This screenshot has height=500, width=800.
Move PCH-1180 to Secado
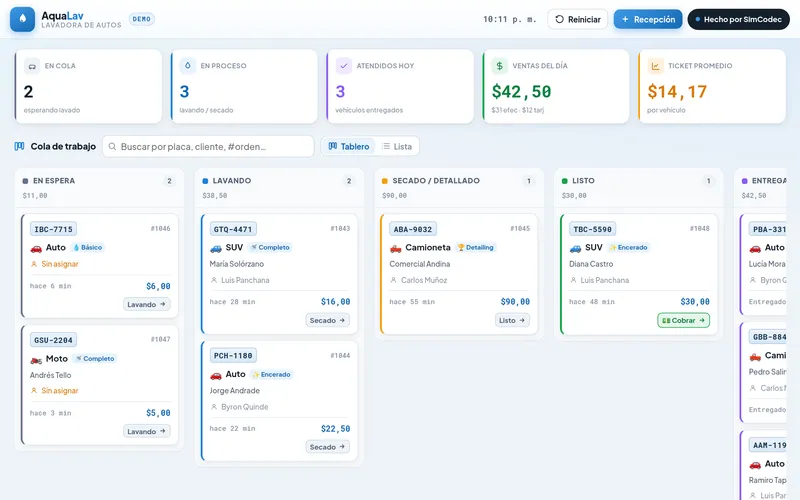pos(328,447)
